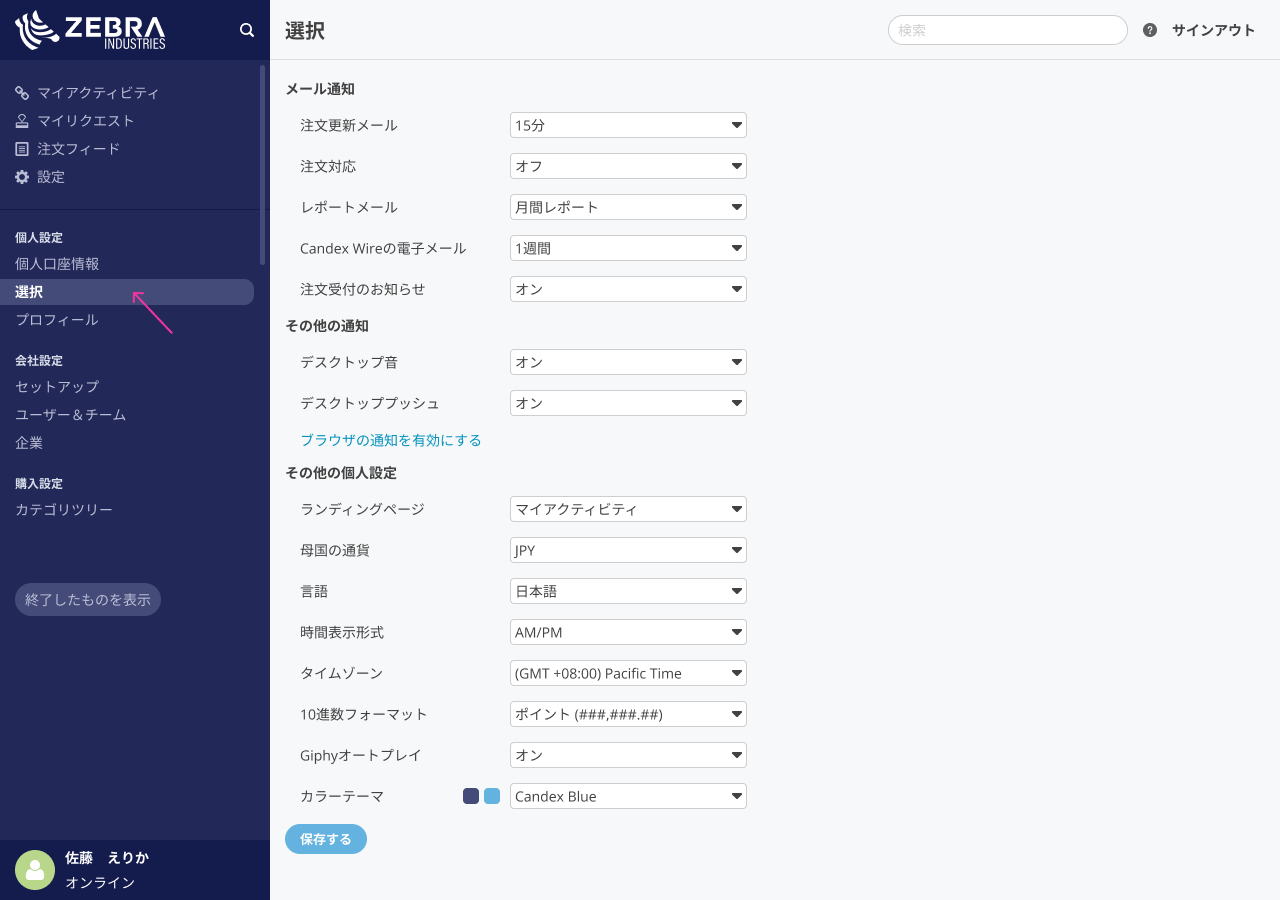Open the help question mark icon

click(x=1150, y=30)
